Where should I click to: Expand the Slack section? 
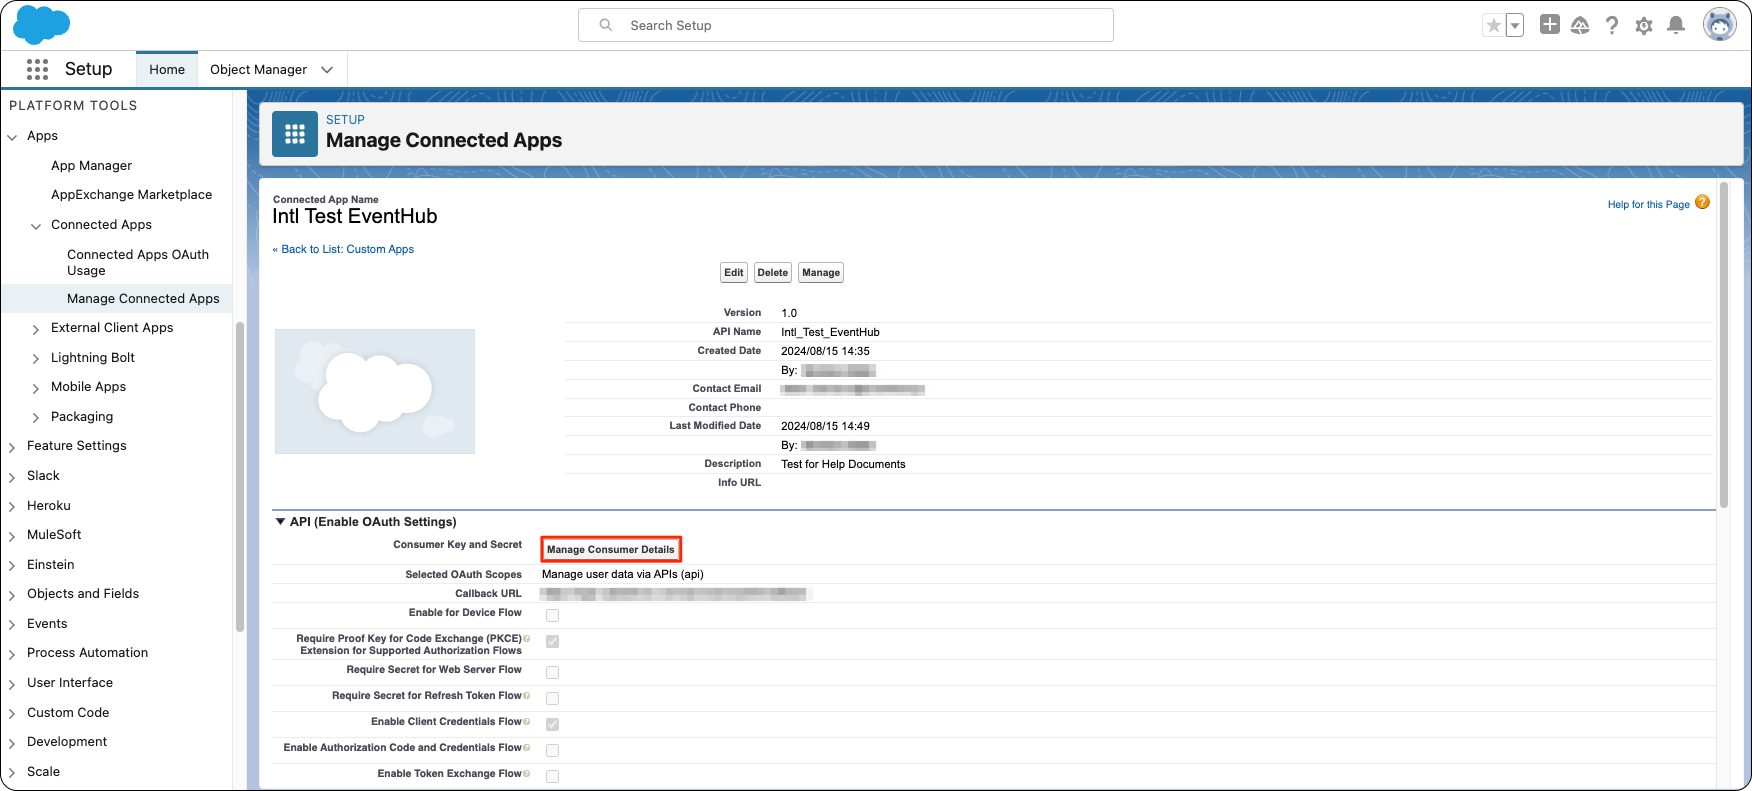pos(12,477)
